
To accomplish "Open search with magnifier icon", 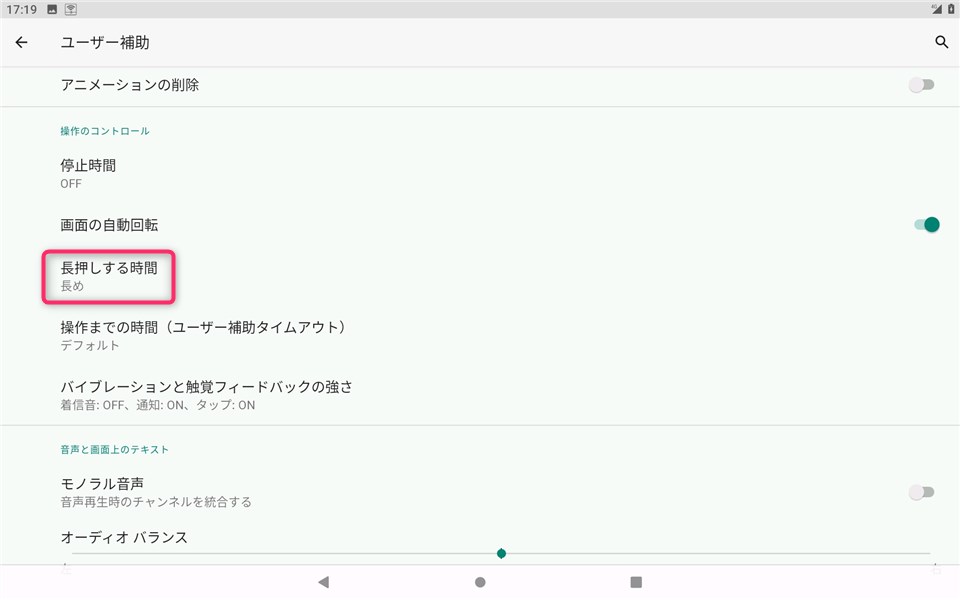I will point(942,42).
